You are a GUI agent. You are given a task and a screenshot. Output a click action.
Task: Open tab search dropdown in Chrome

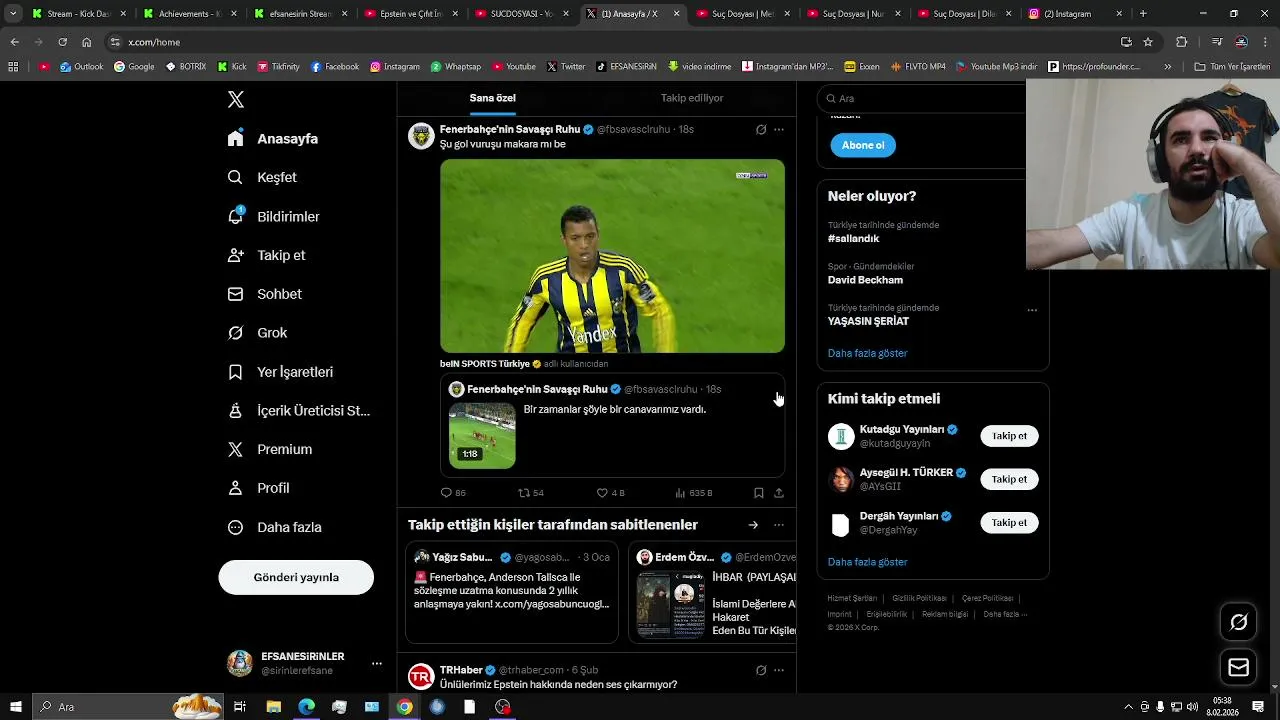coord(13,14)
